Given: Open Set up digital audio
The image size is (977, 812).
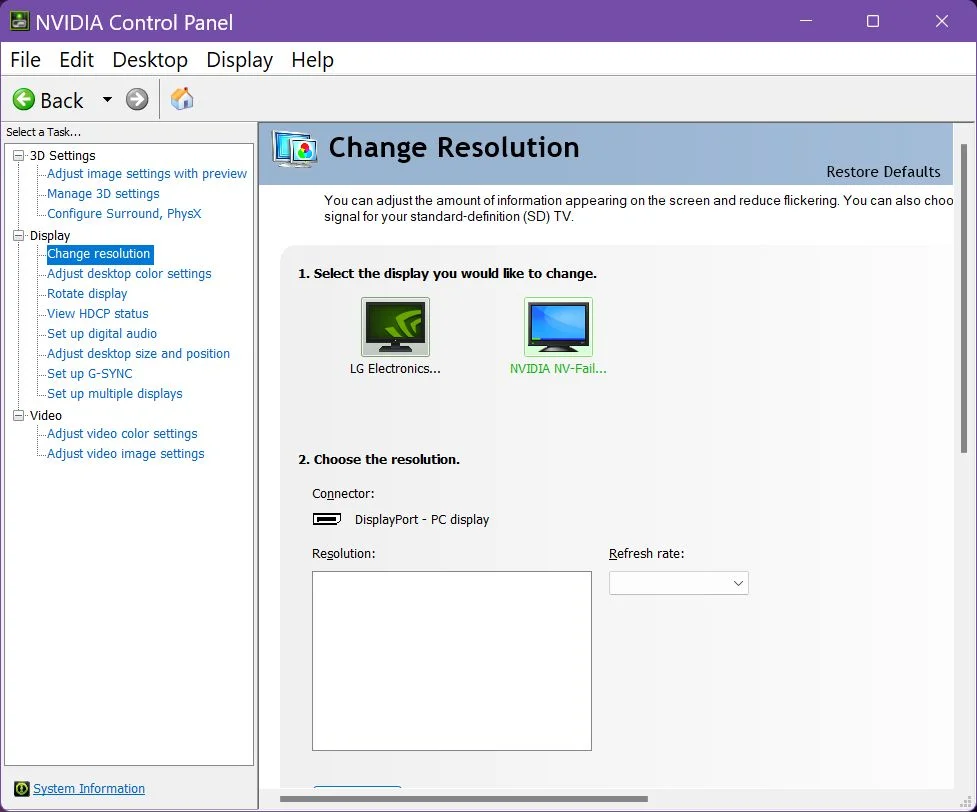Looking at the screenshot, I should coord(102,333).
